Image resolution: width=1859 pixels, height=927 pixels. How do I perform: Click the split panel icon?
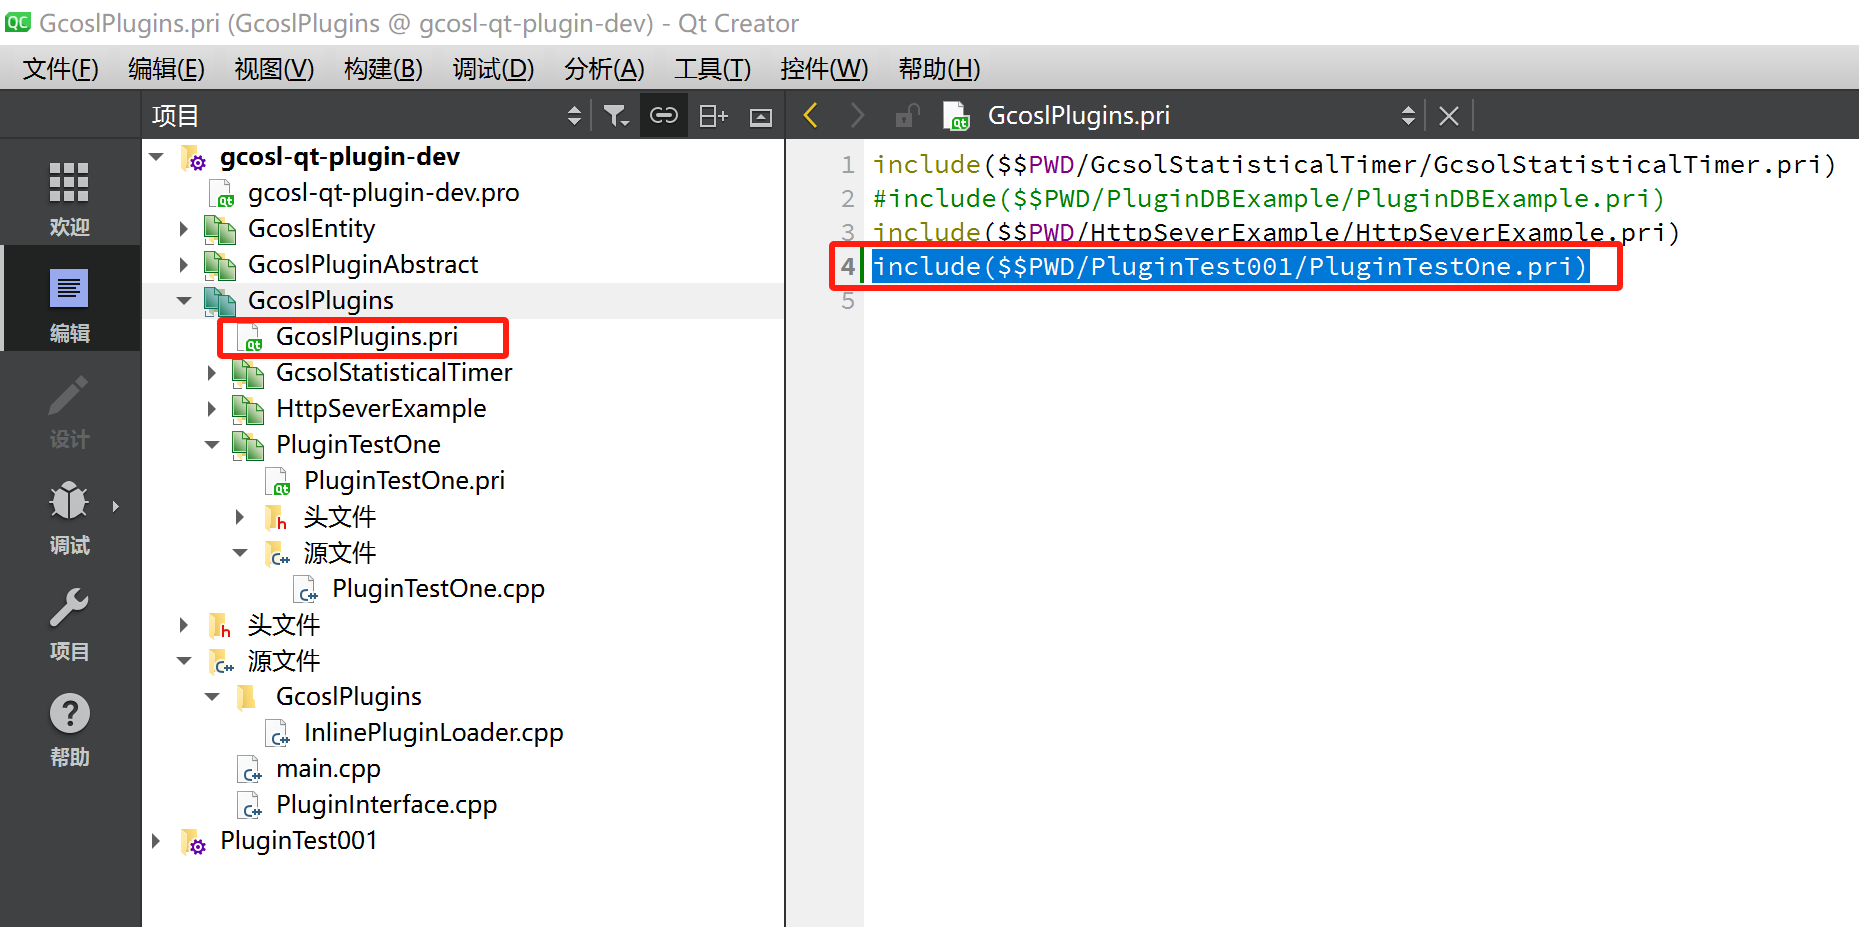pos(713,116)
